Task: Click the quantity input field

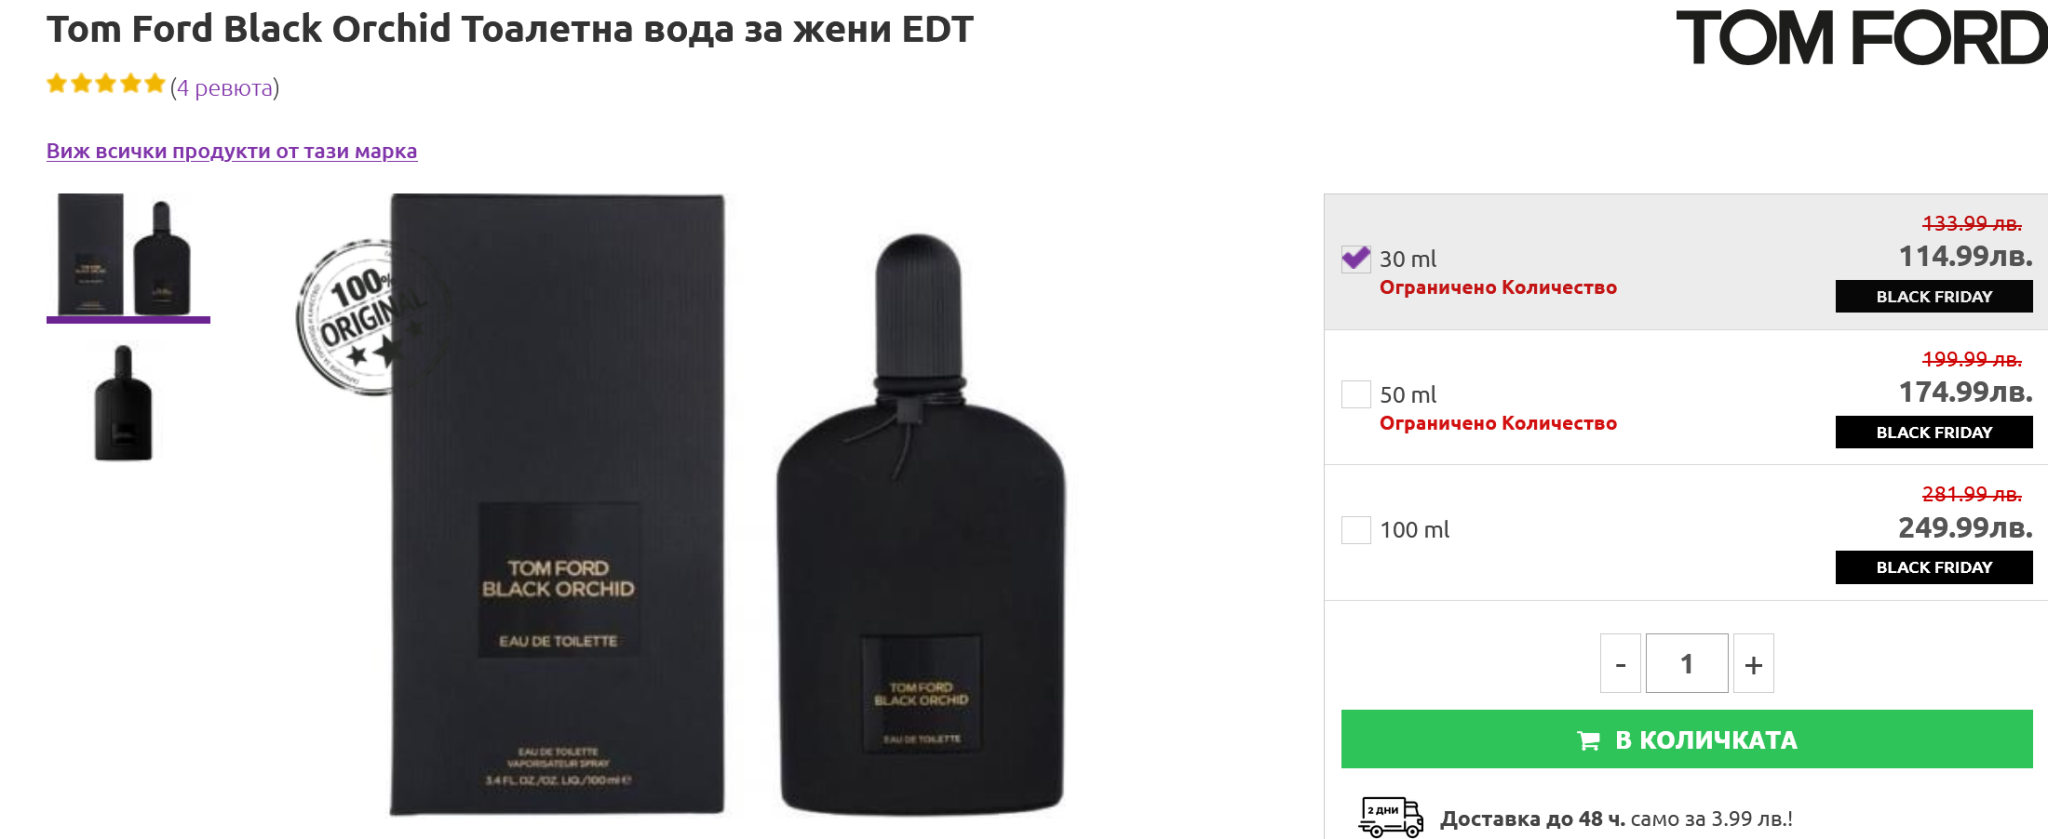Action: (1686, 664)
